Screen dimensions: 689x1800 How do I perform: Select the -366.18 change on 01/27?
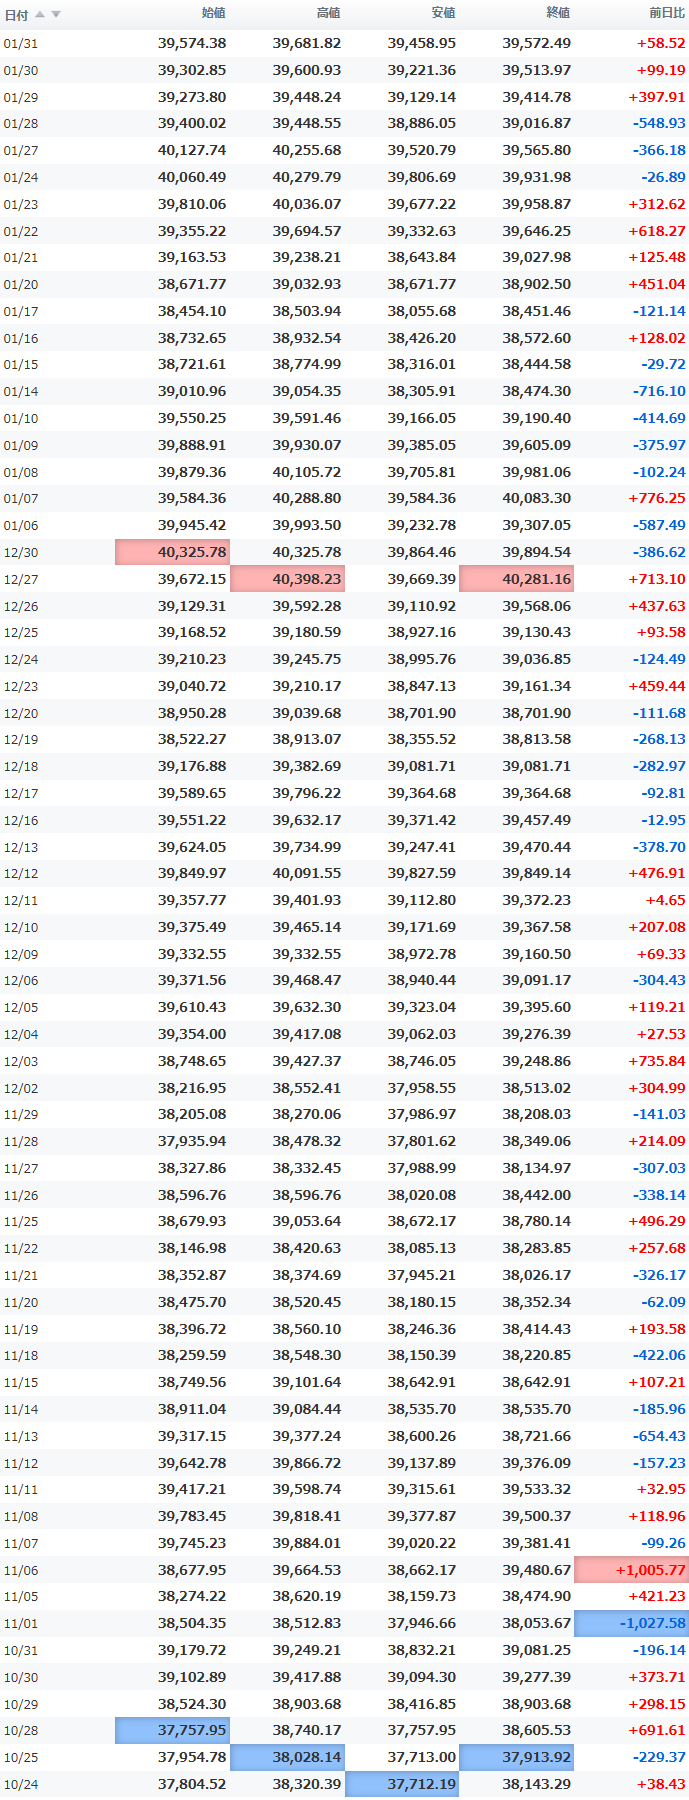[x=659, y=151]
